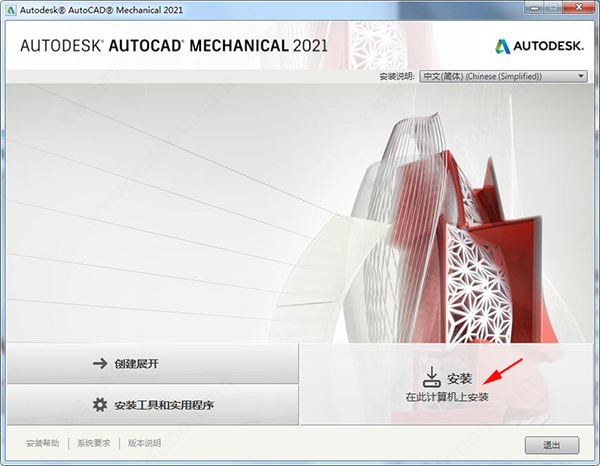The image size is (600, 466).
Task: Click the 创建展开 arrow icon
Action: [100, 363]
